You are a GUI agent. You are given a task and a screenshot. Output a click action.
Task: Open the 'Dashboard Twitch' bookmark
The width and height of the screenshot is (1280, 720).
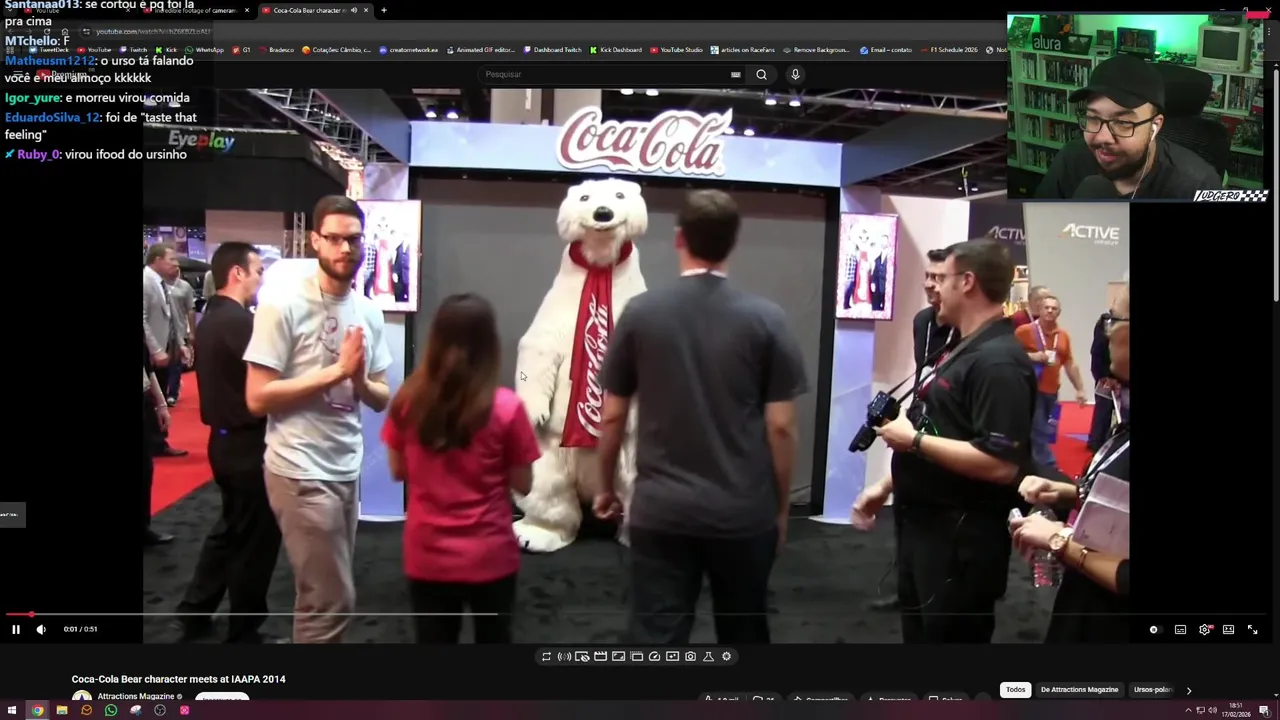552,50
